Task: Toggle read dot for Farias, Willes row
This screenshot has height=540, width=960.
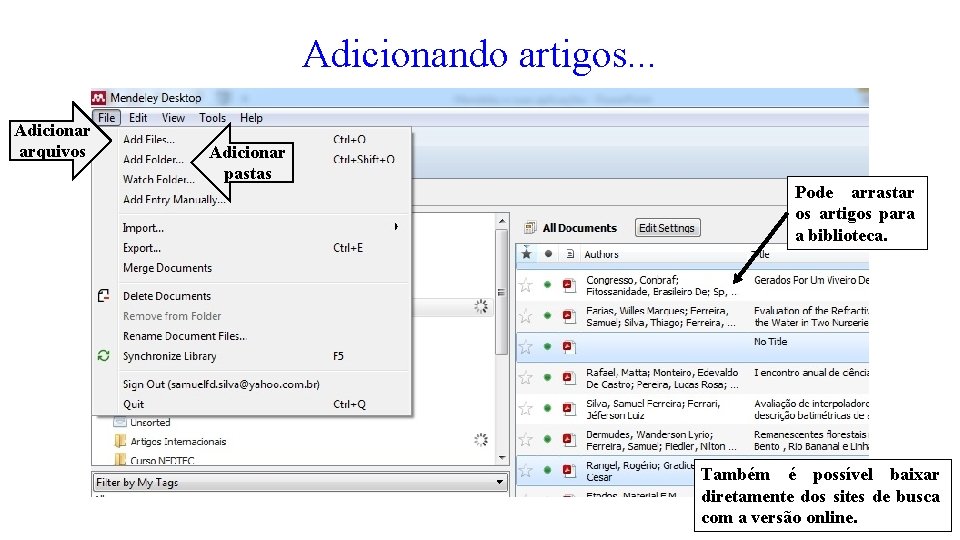Action: pos(547,316)
